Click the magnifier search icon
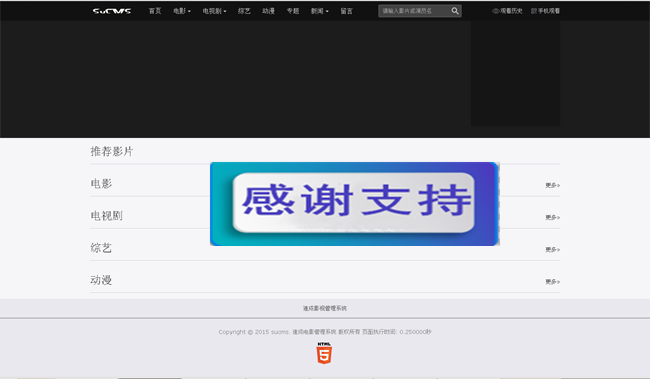The height and width of the screenshot is (379, 650). tap(455, 11)
